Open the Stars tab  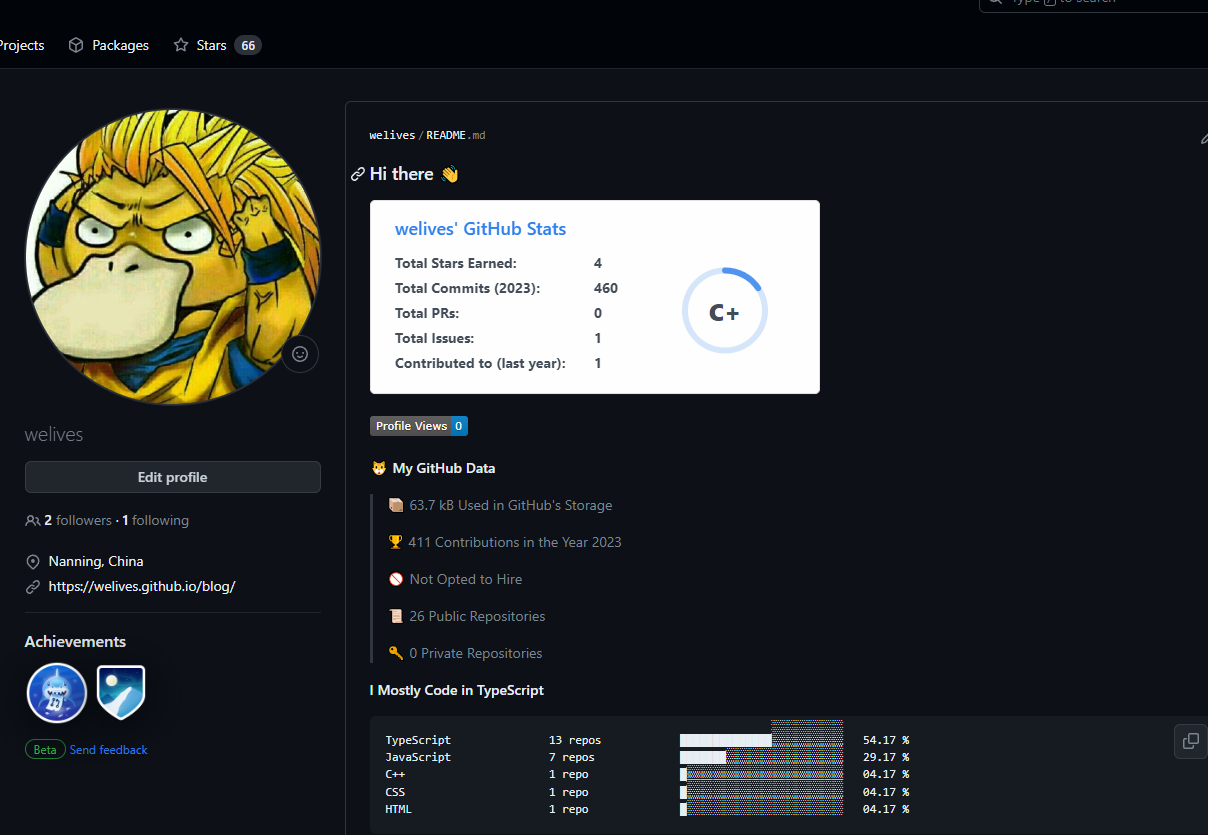217,45
